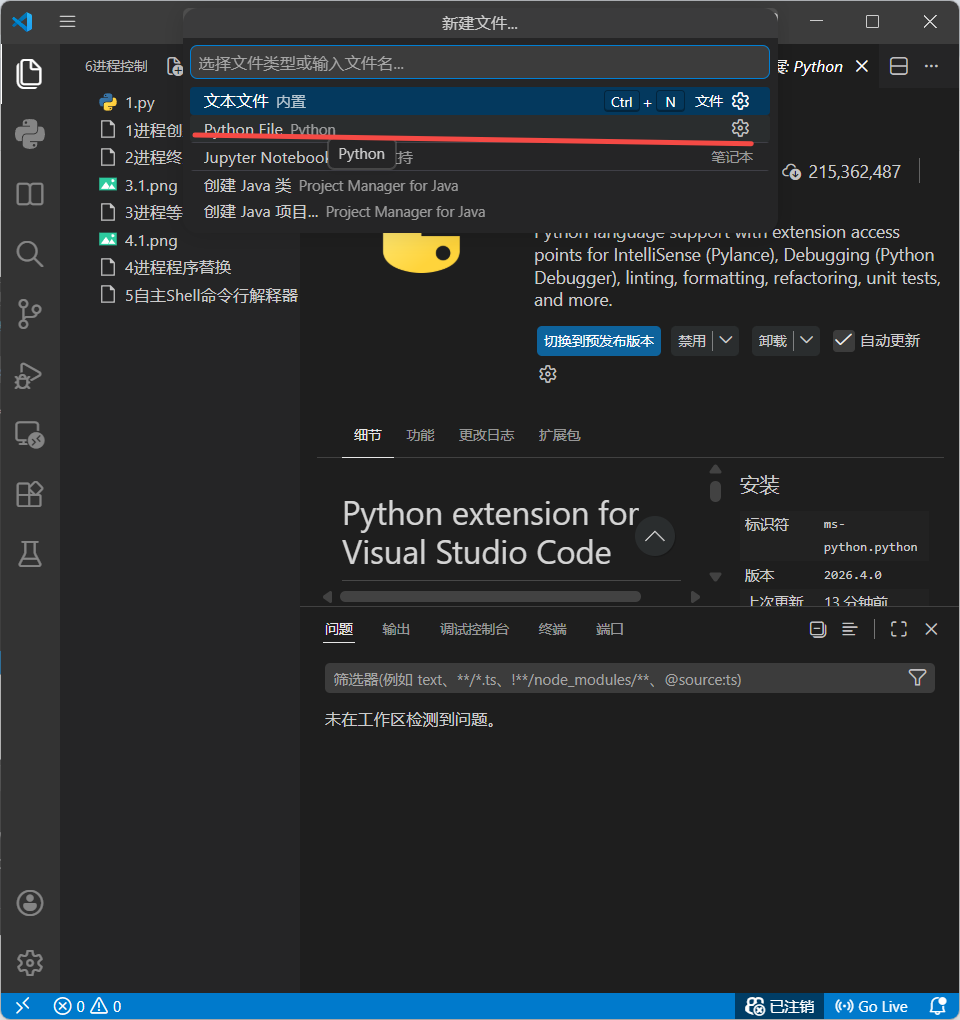Image resolution: width=960 pixels, height=1020 pixels.
Task: Switch to the 扩展包 tab
Action: pos(559,435)
